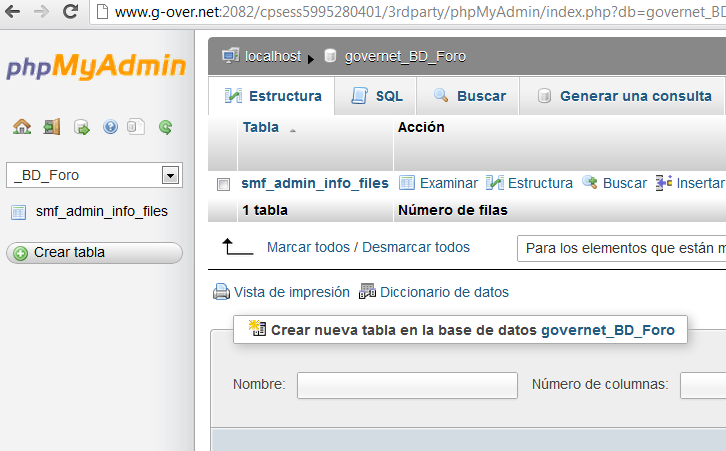
Task: Click governet_BD_Foro breadcrumb link
Action: pyautogui.click(x=405, y=56)
